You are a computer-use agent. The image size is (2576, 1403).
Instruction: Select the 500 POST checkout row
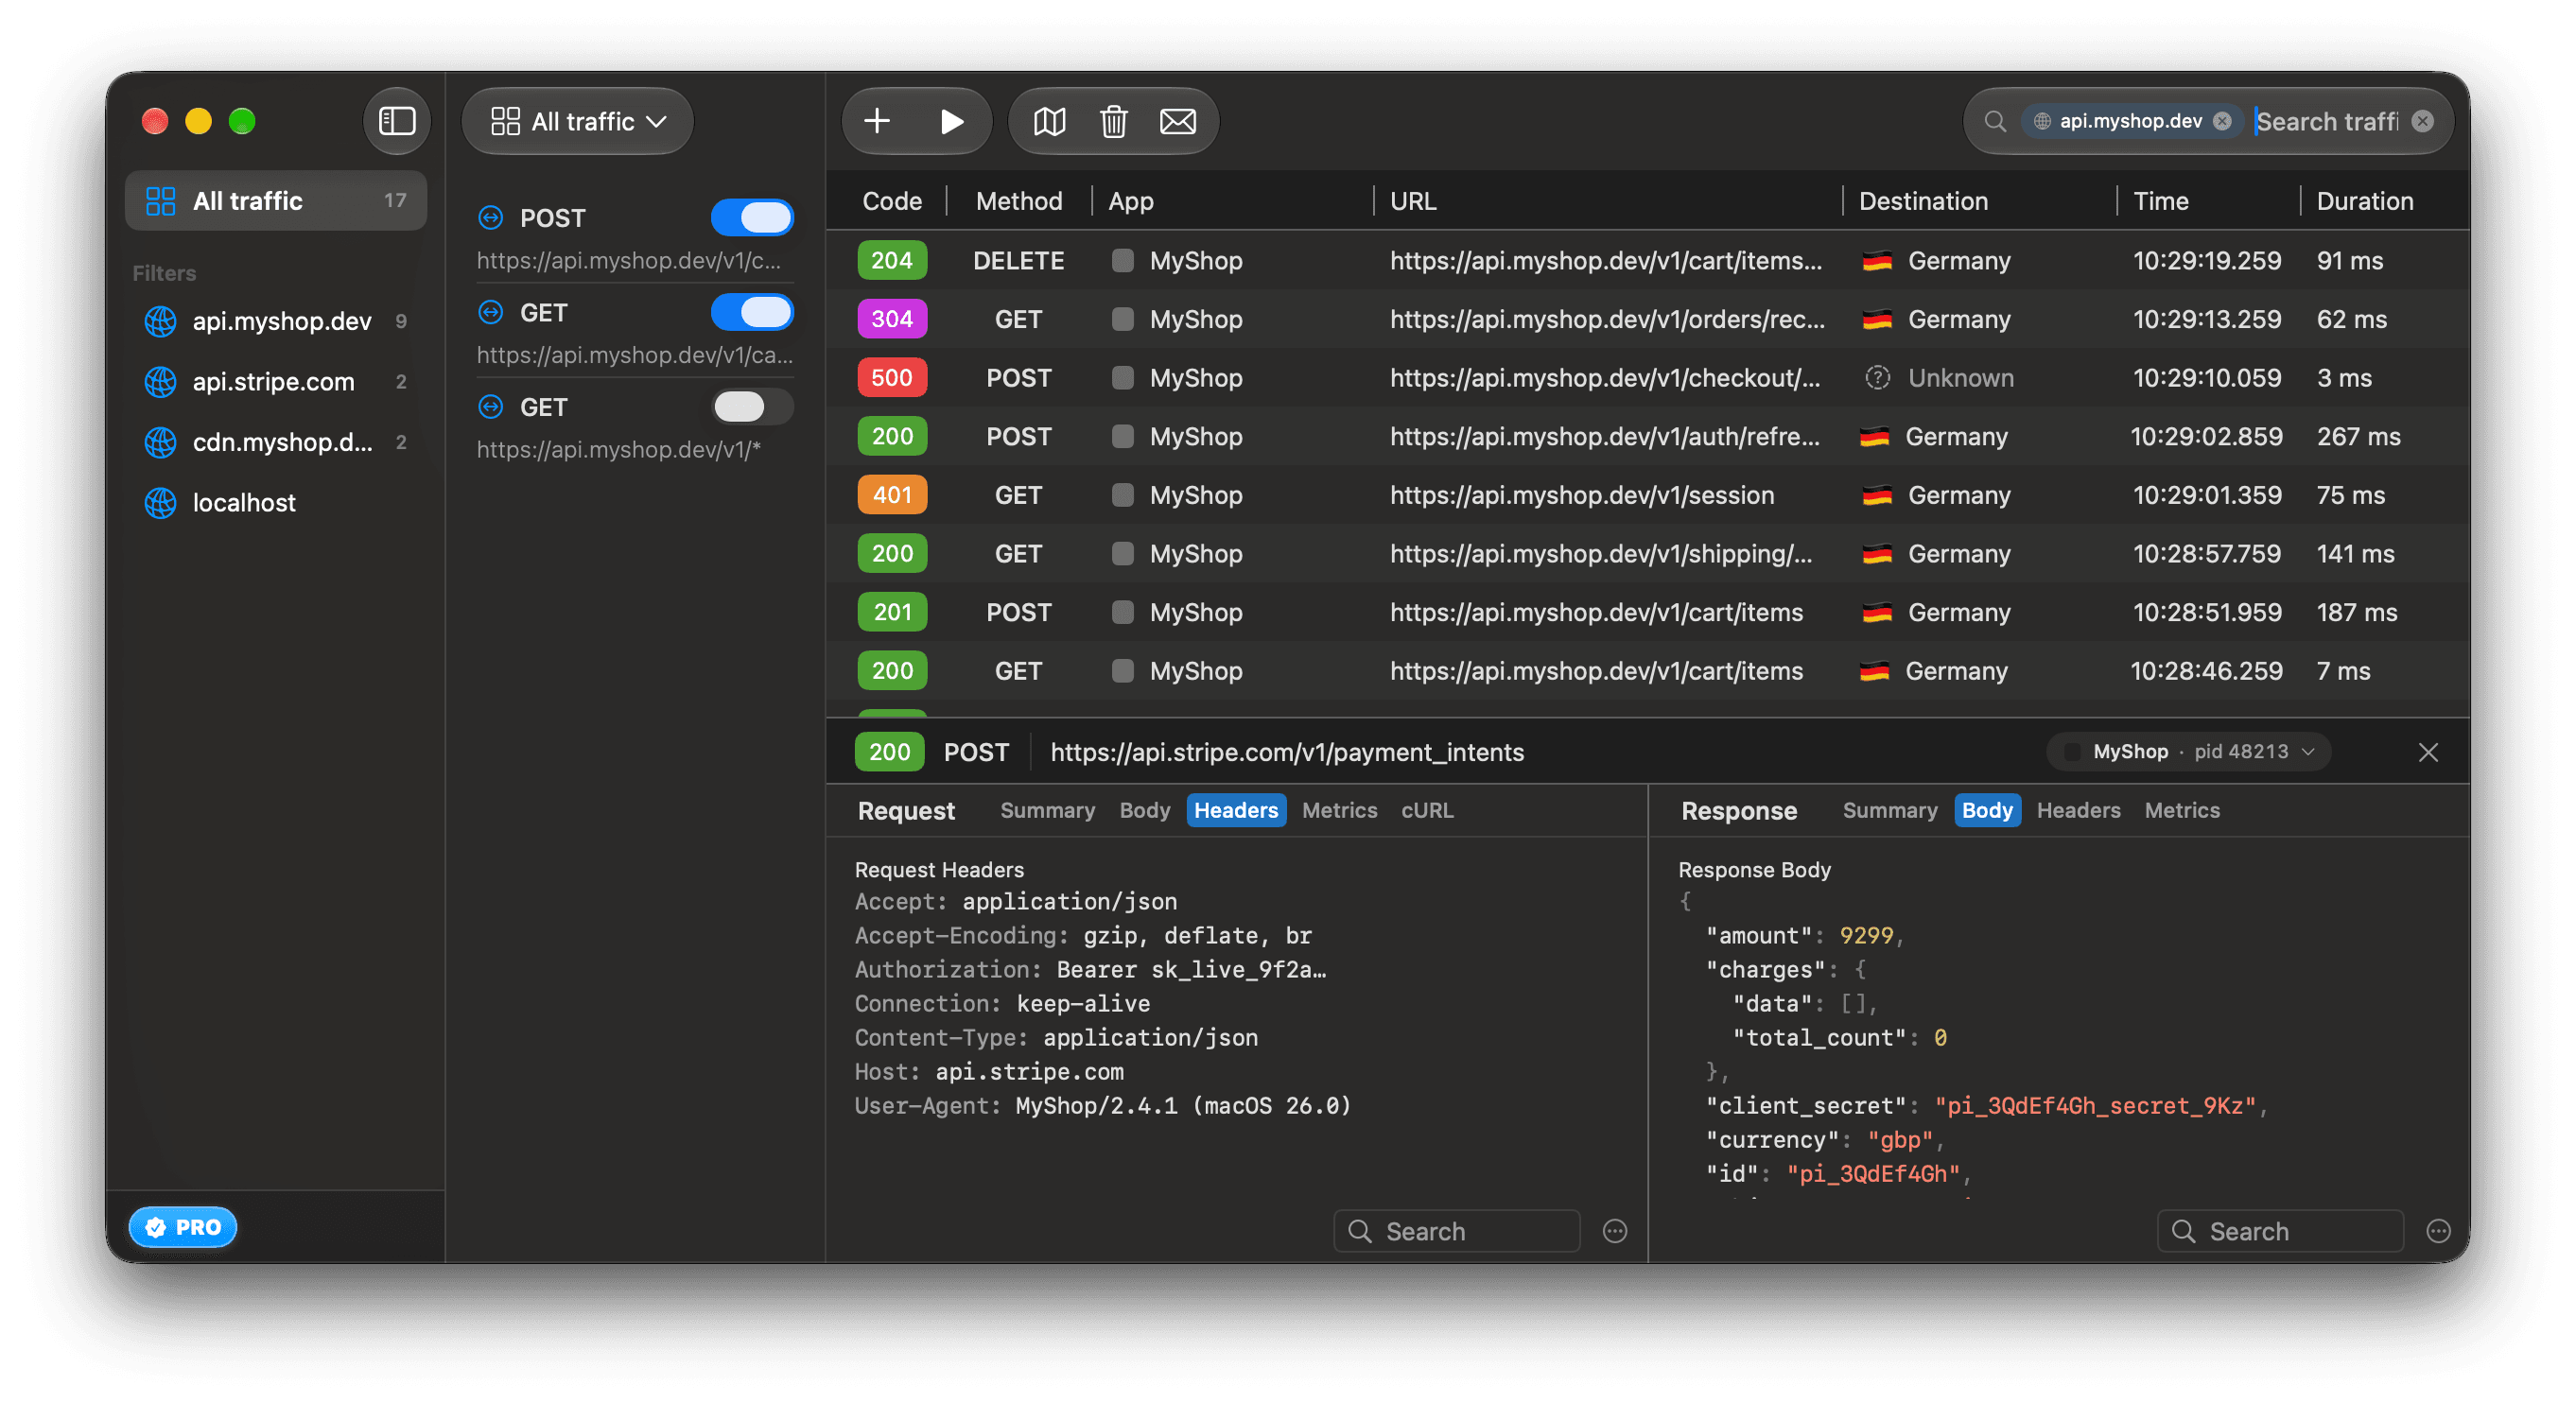coord(1647,378)
